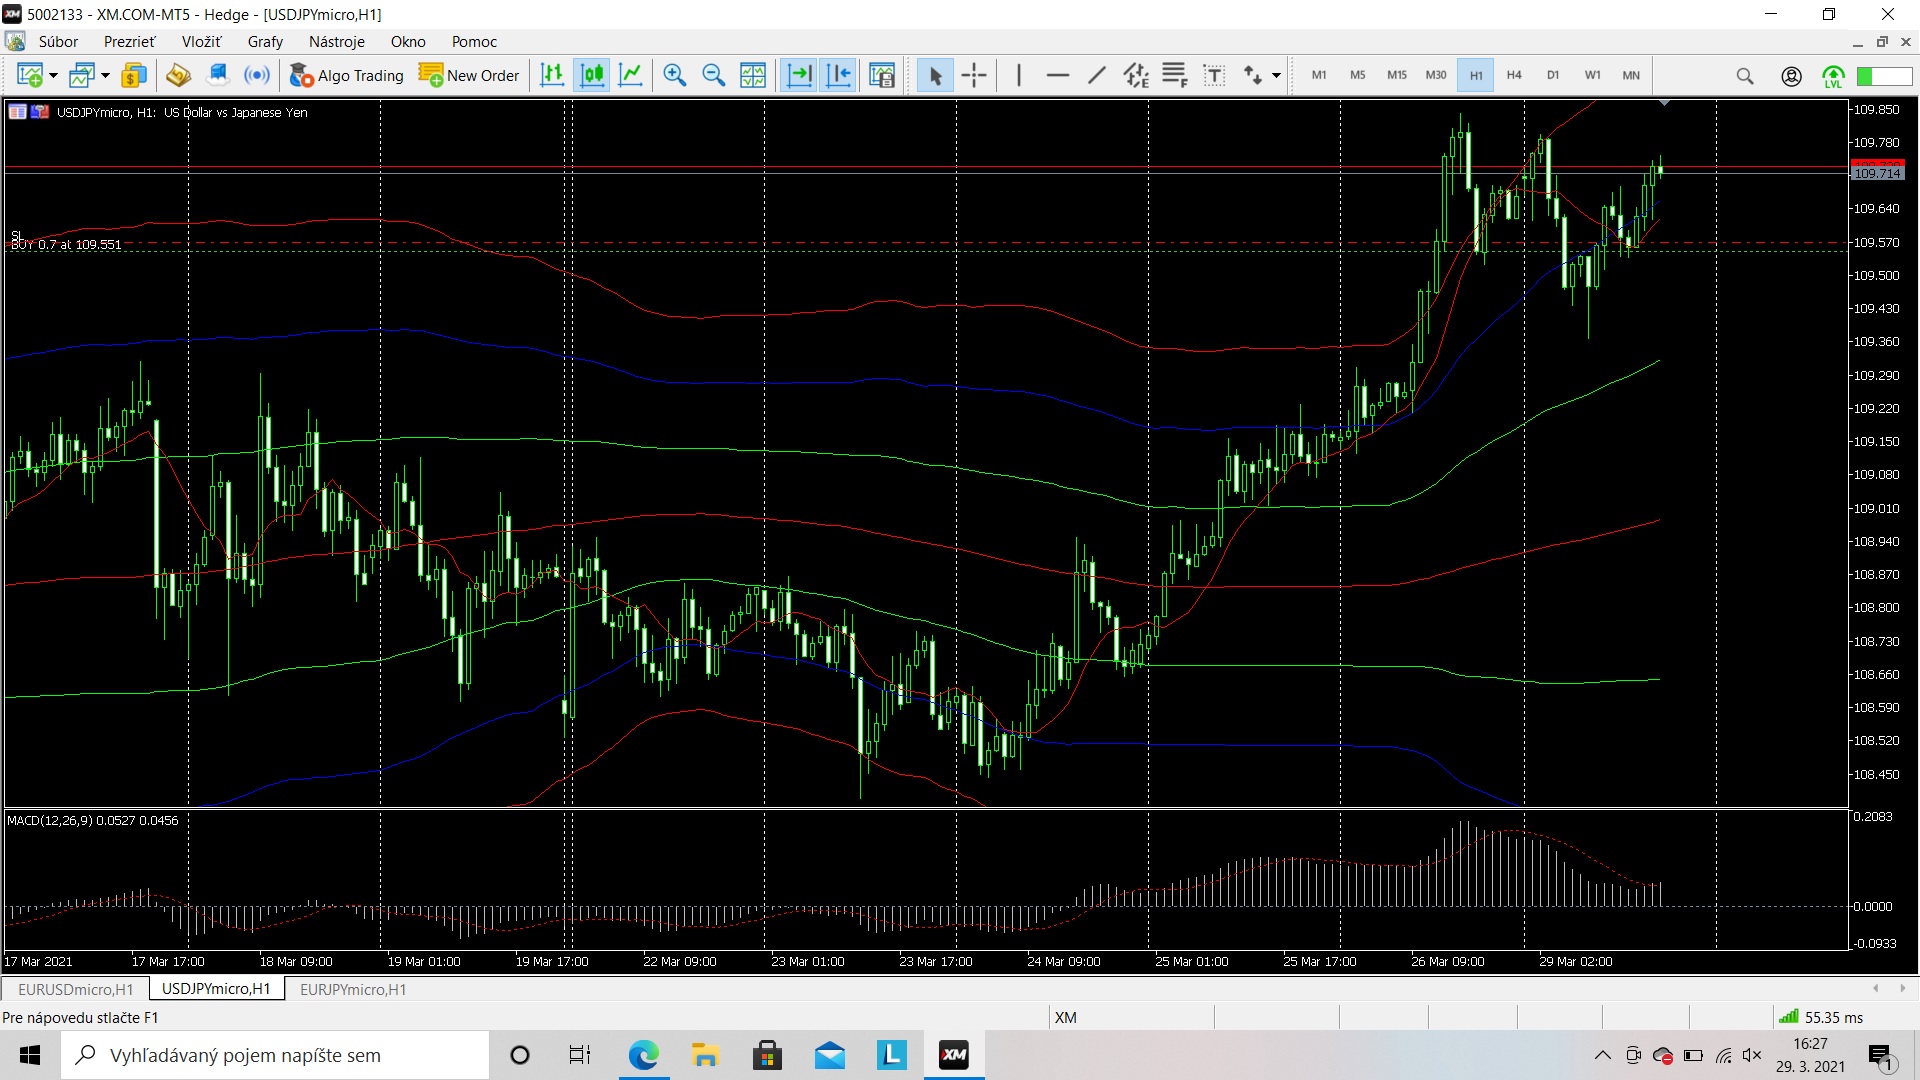Select the crosshair cursor tool
The width and height of the screenshot is (1920, 1080).
coord(974,75)
